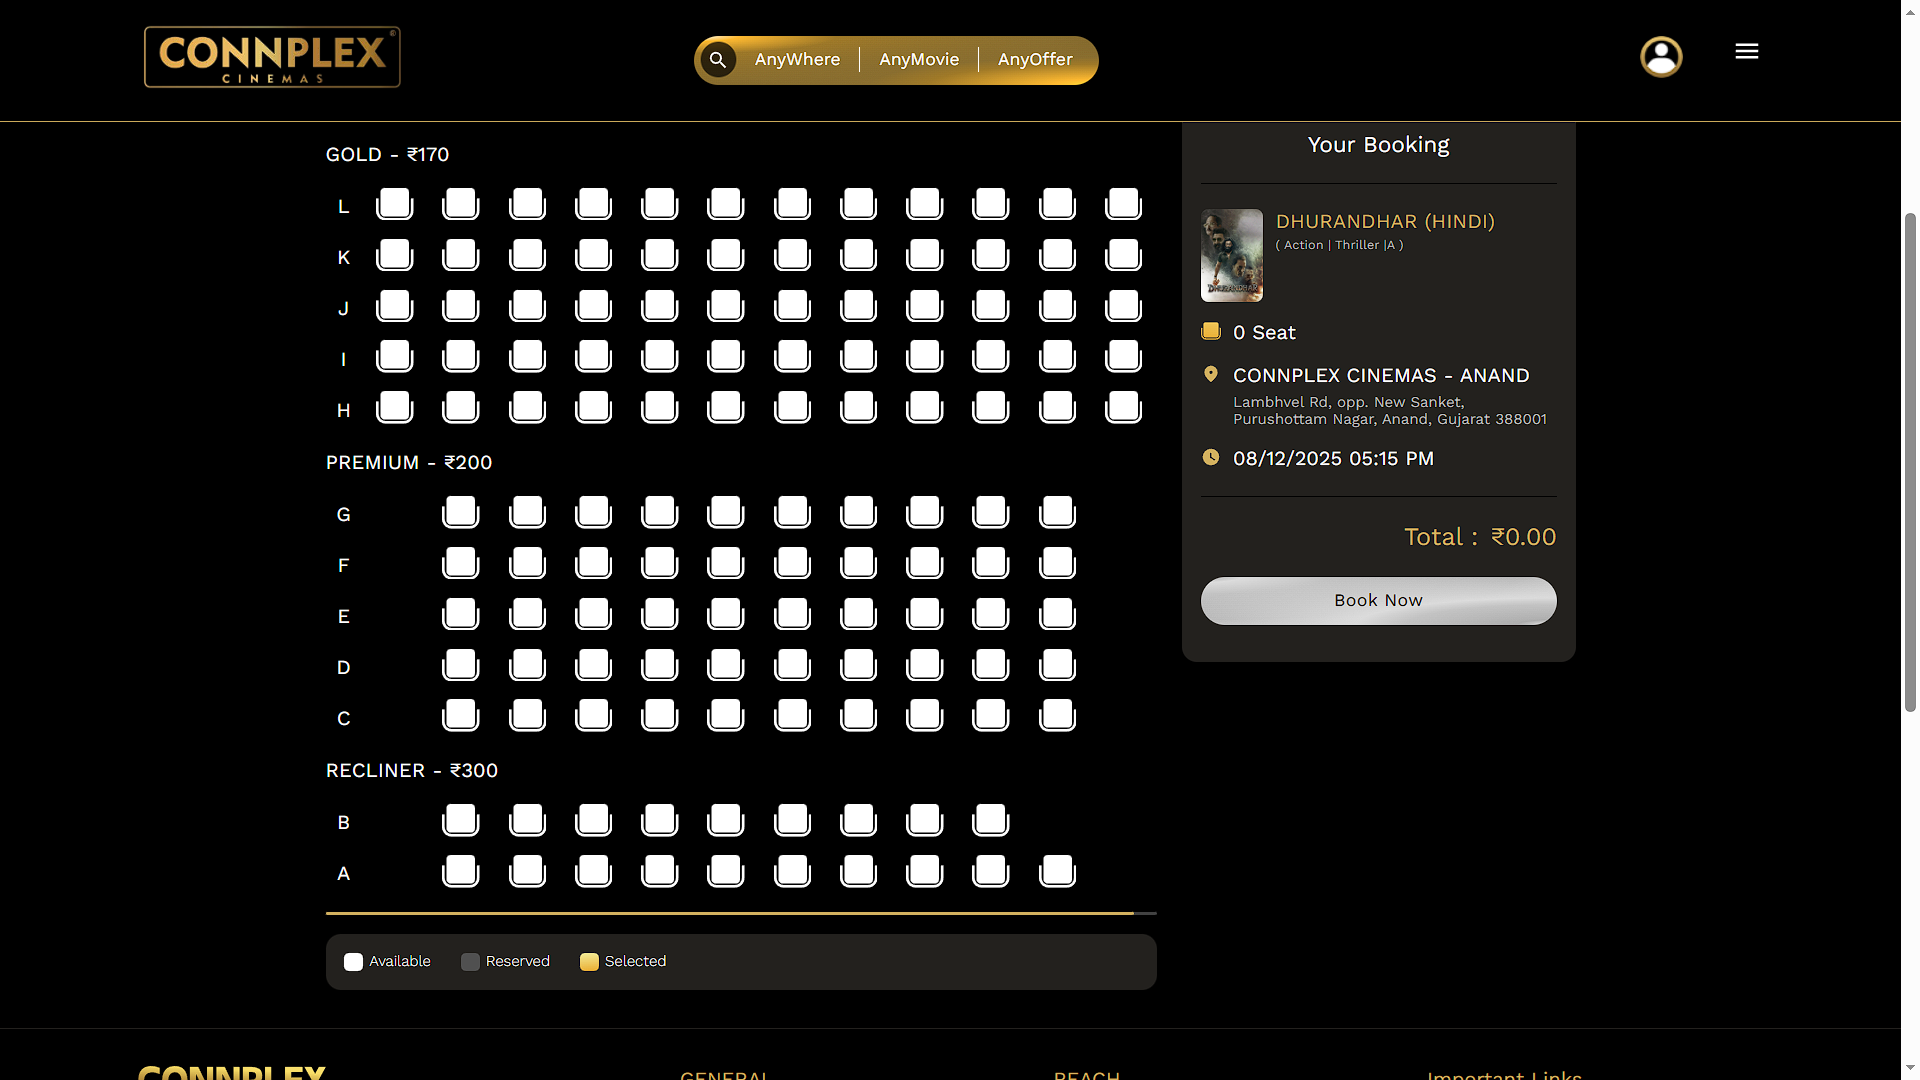Click the Connplex Cinemas logo
The height and width of the screenshot is (1080, 1920).
tap(272, 57)
